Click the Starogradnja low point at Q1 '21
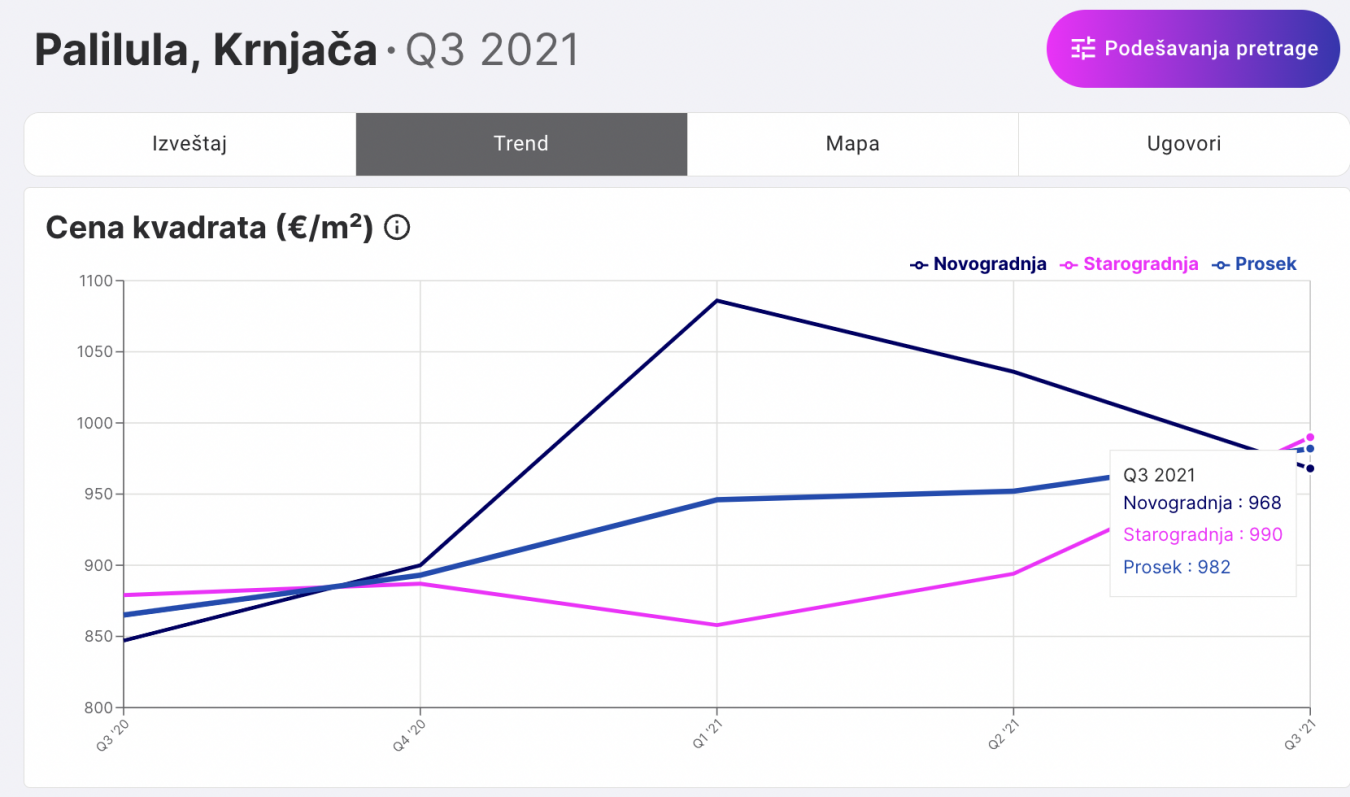The width and height of the screenshot is (1350, 797). 717,625
